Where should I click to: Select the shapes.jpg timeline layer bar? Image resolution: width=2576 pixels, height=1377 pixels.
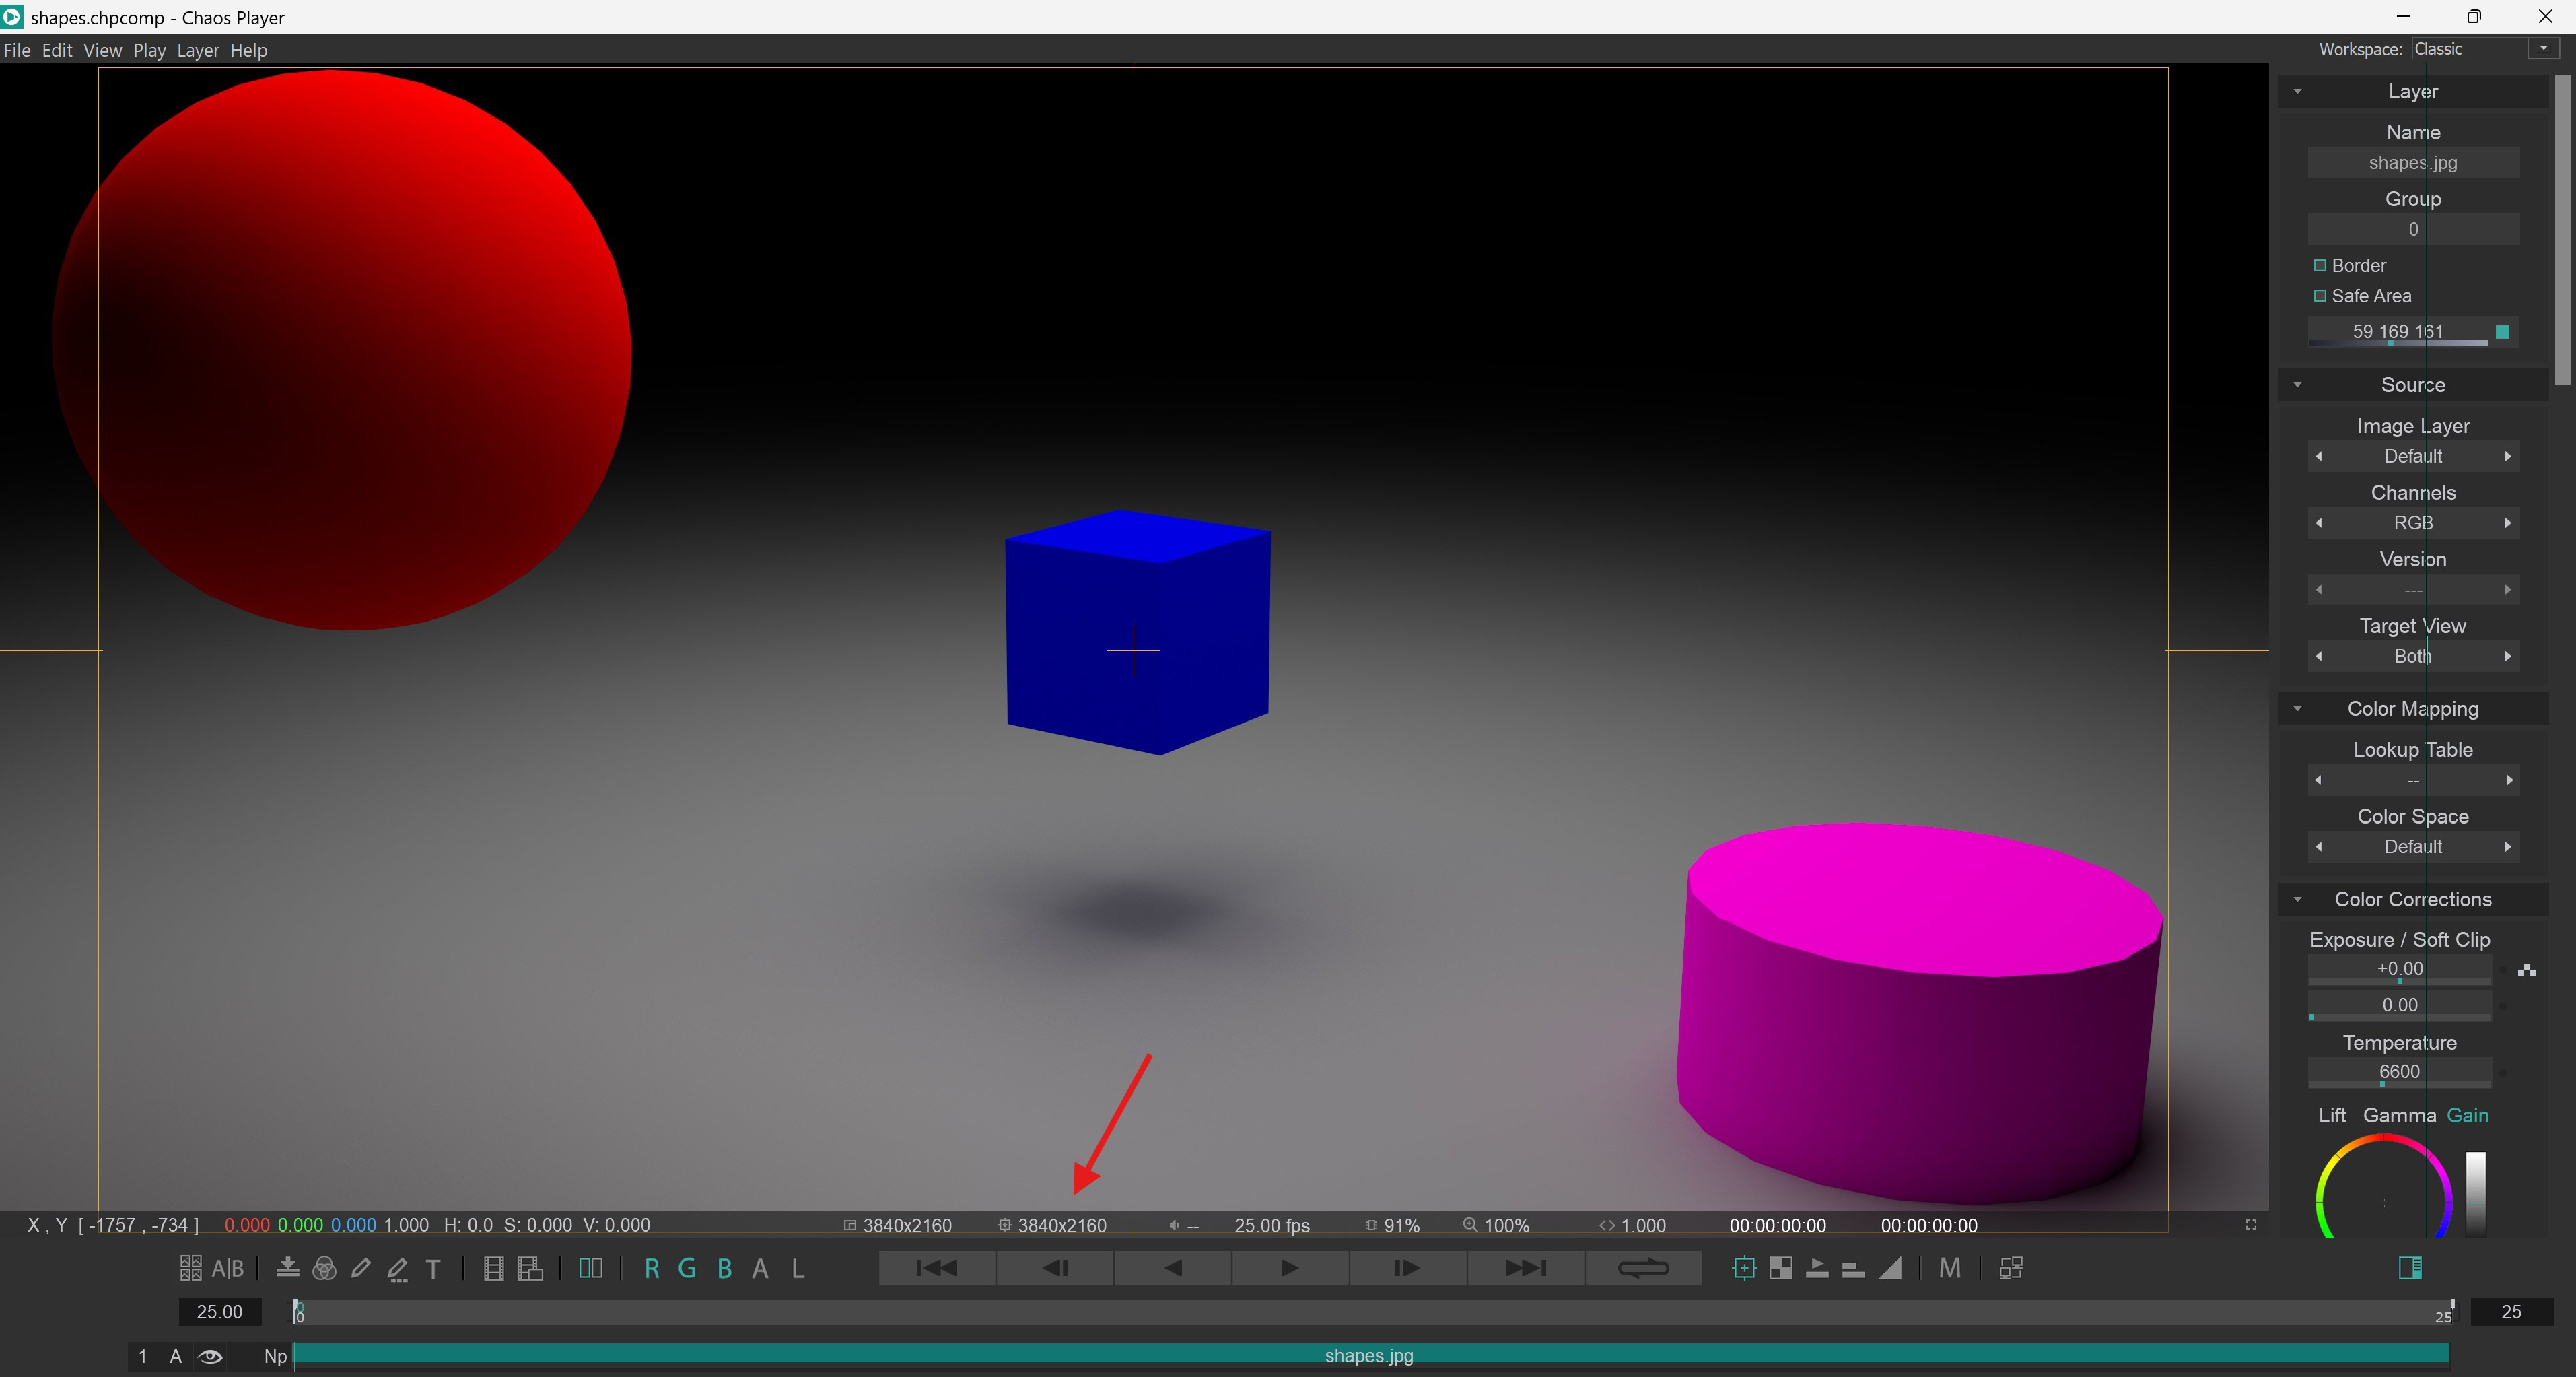click(1370, 1356)
